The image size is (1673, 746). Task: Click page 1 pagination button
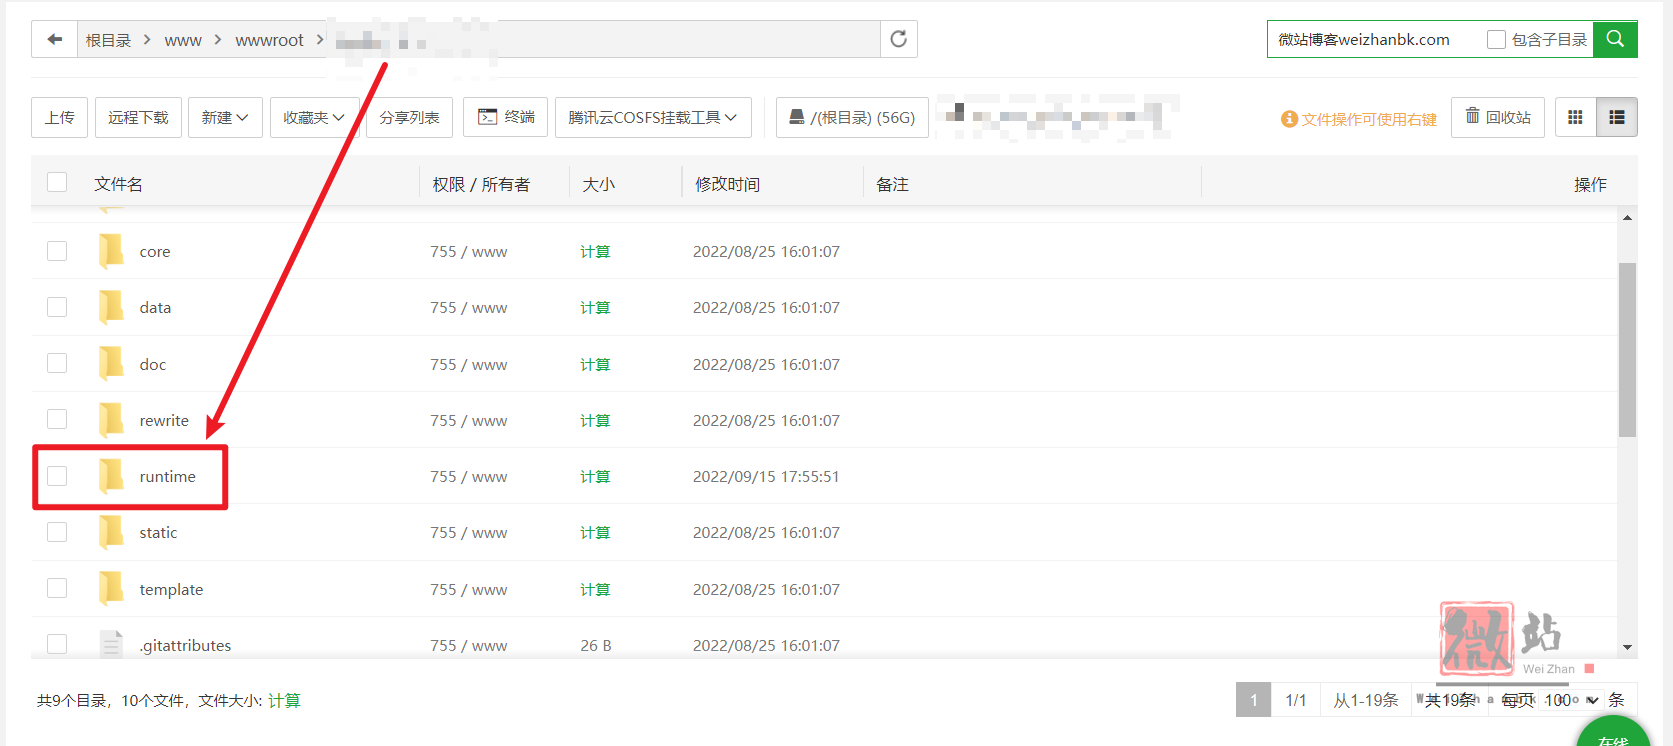point(1253,700)
